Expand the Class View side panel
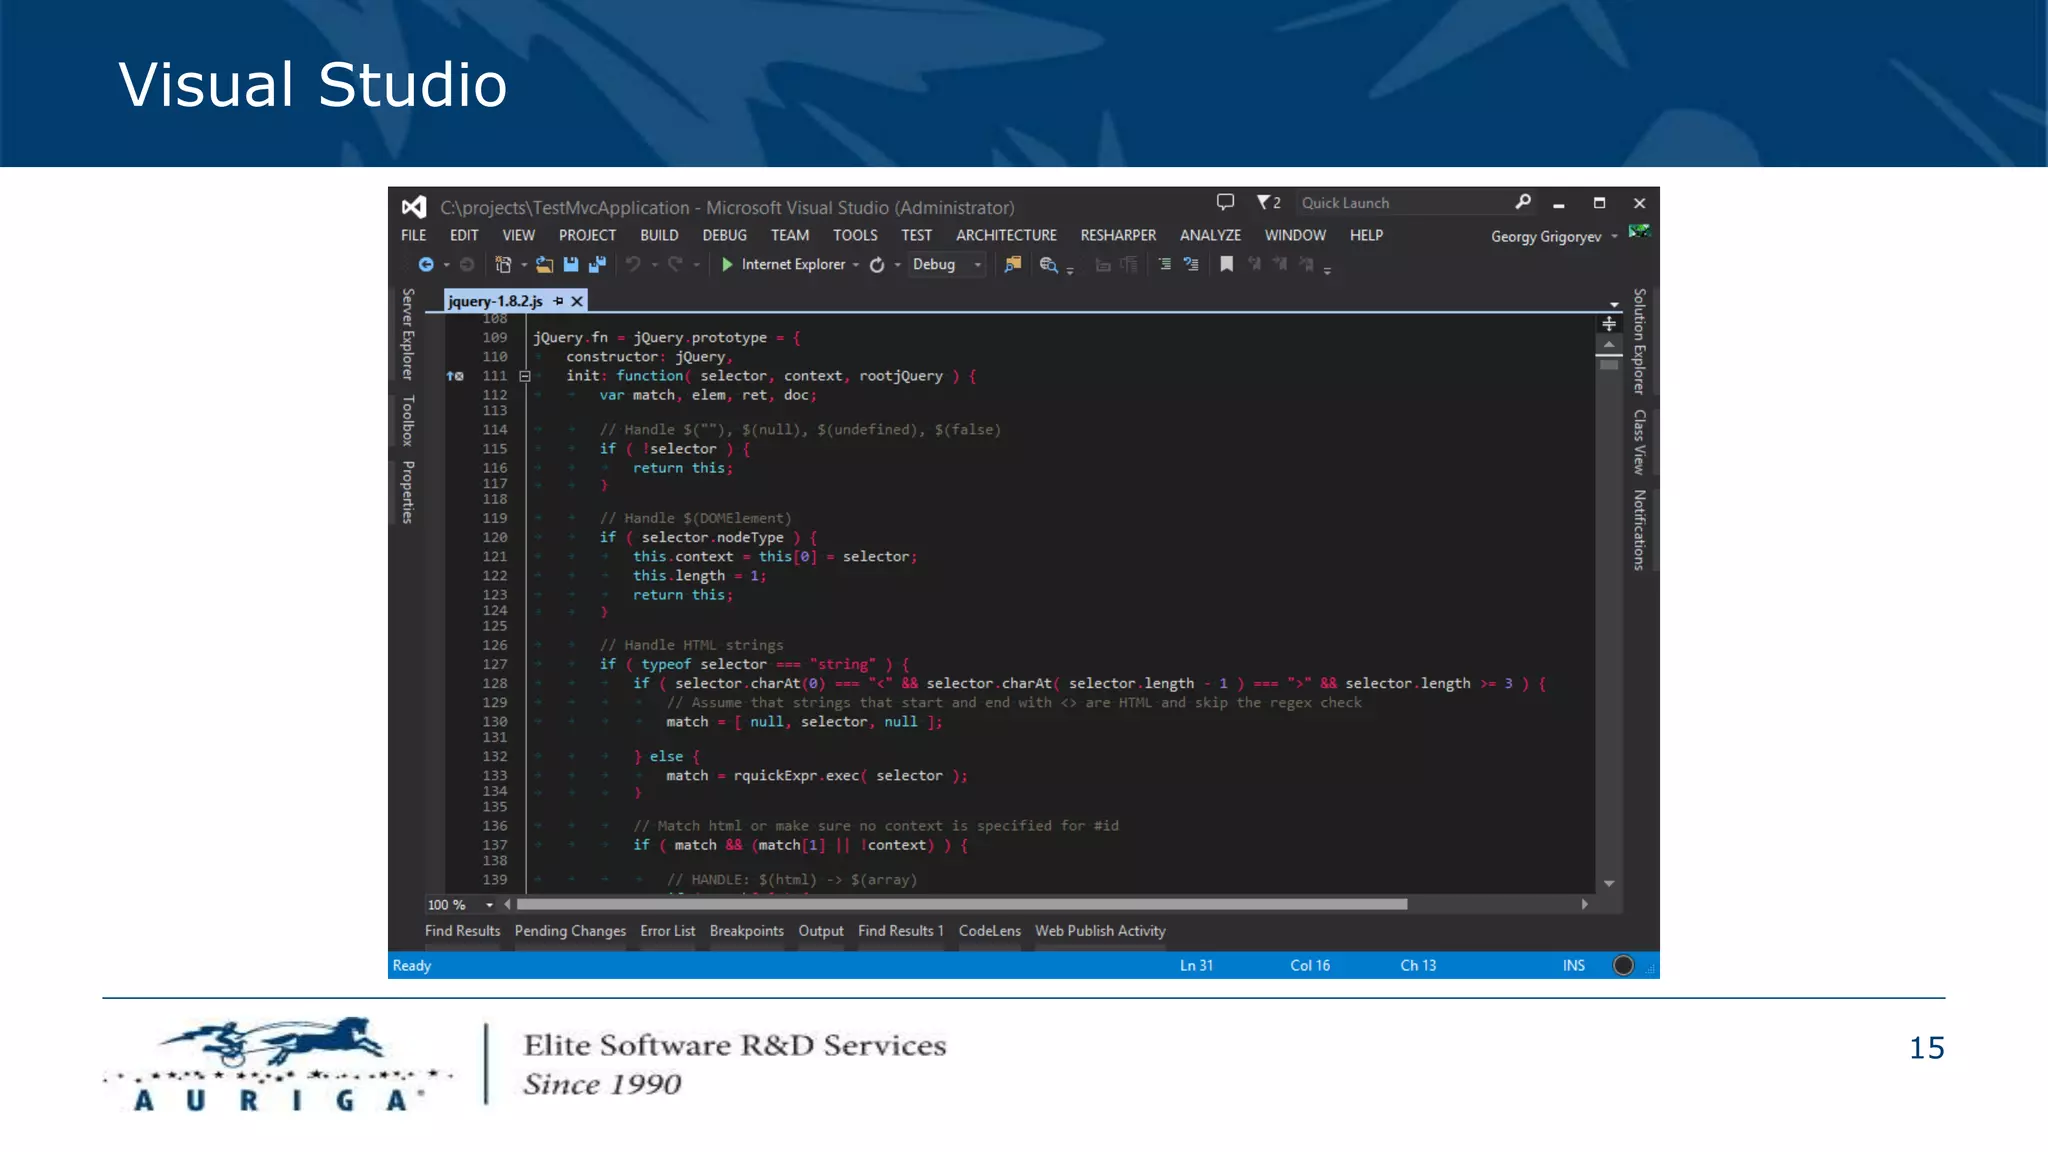Viewport: 2048px width, 1152px height. [1639, 441]
